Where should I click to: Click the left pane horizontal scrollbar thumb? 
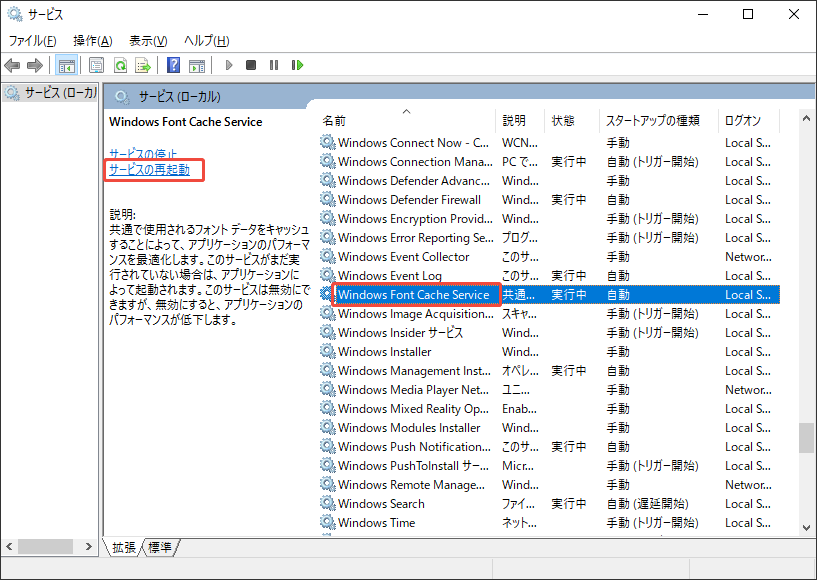pos(45,547)
